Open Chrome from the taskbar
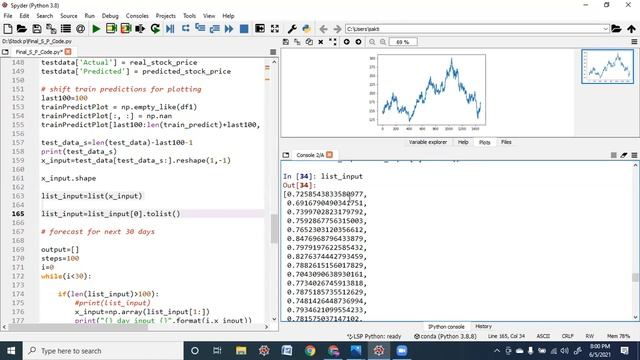 click(310, 351)
